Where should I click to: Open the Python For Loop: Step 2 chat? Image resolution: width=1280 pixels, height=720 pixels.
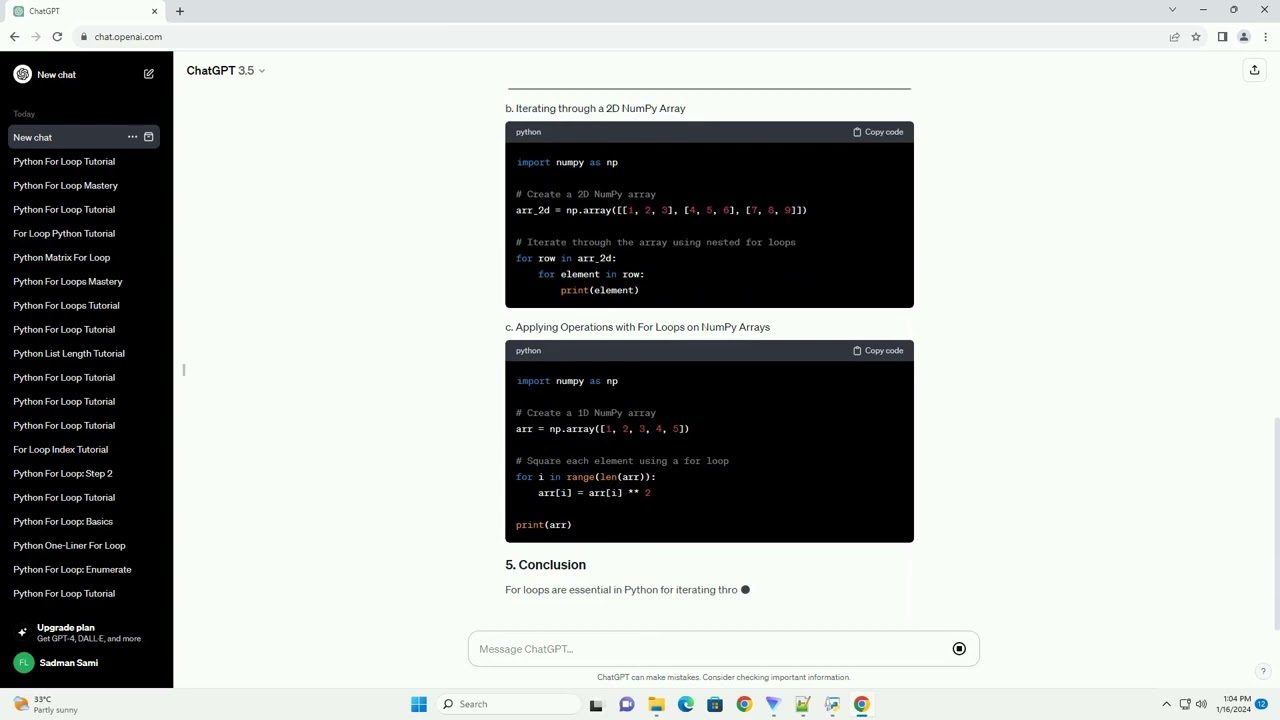(x=63, y=473)
